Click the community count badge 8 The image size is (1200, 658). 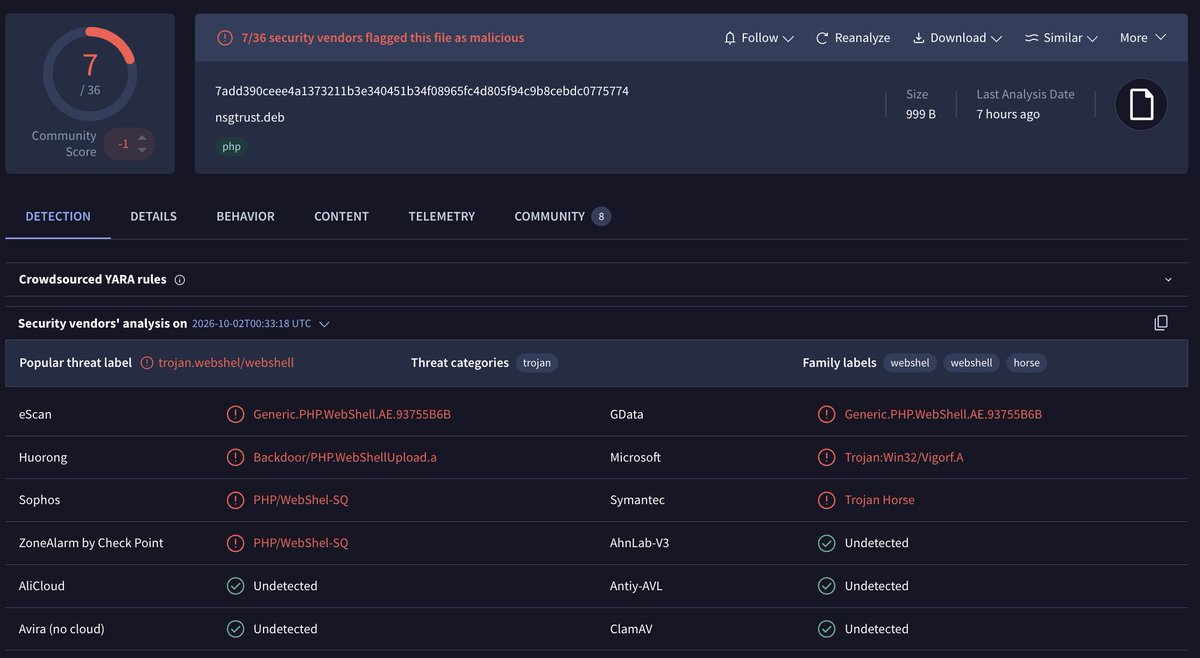click(601, 216)
